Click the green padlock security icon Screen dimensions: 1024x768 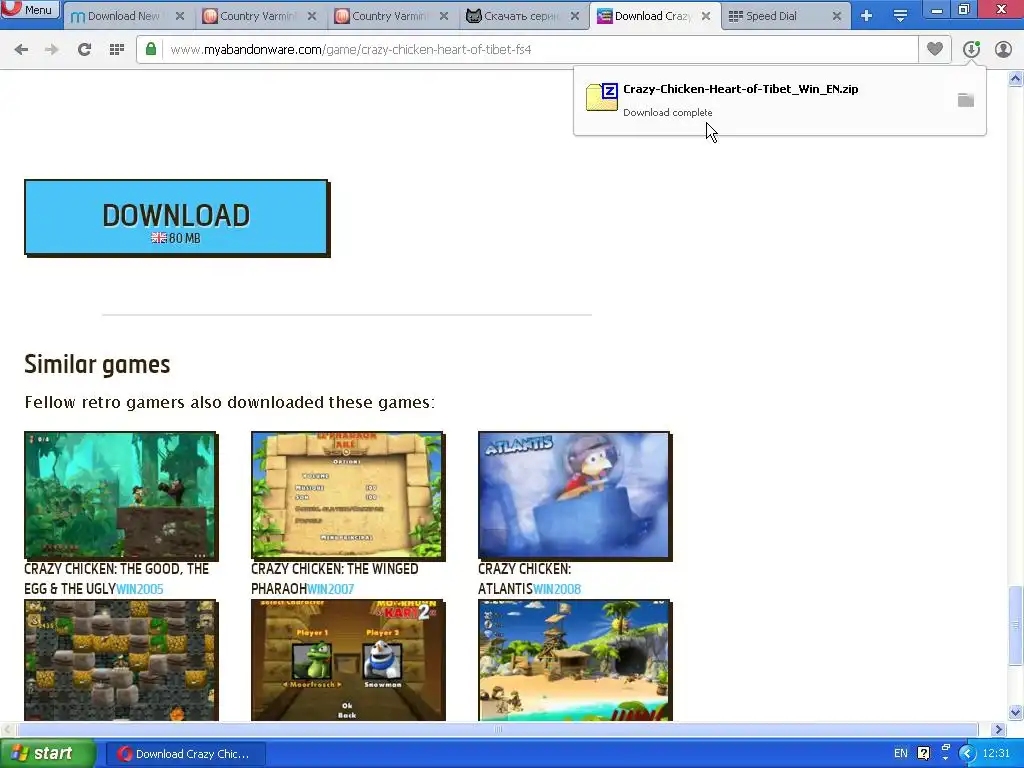click(x=151, y=49)
